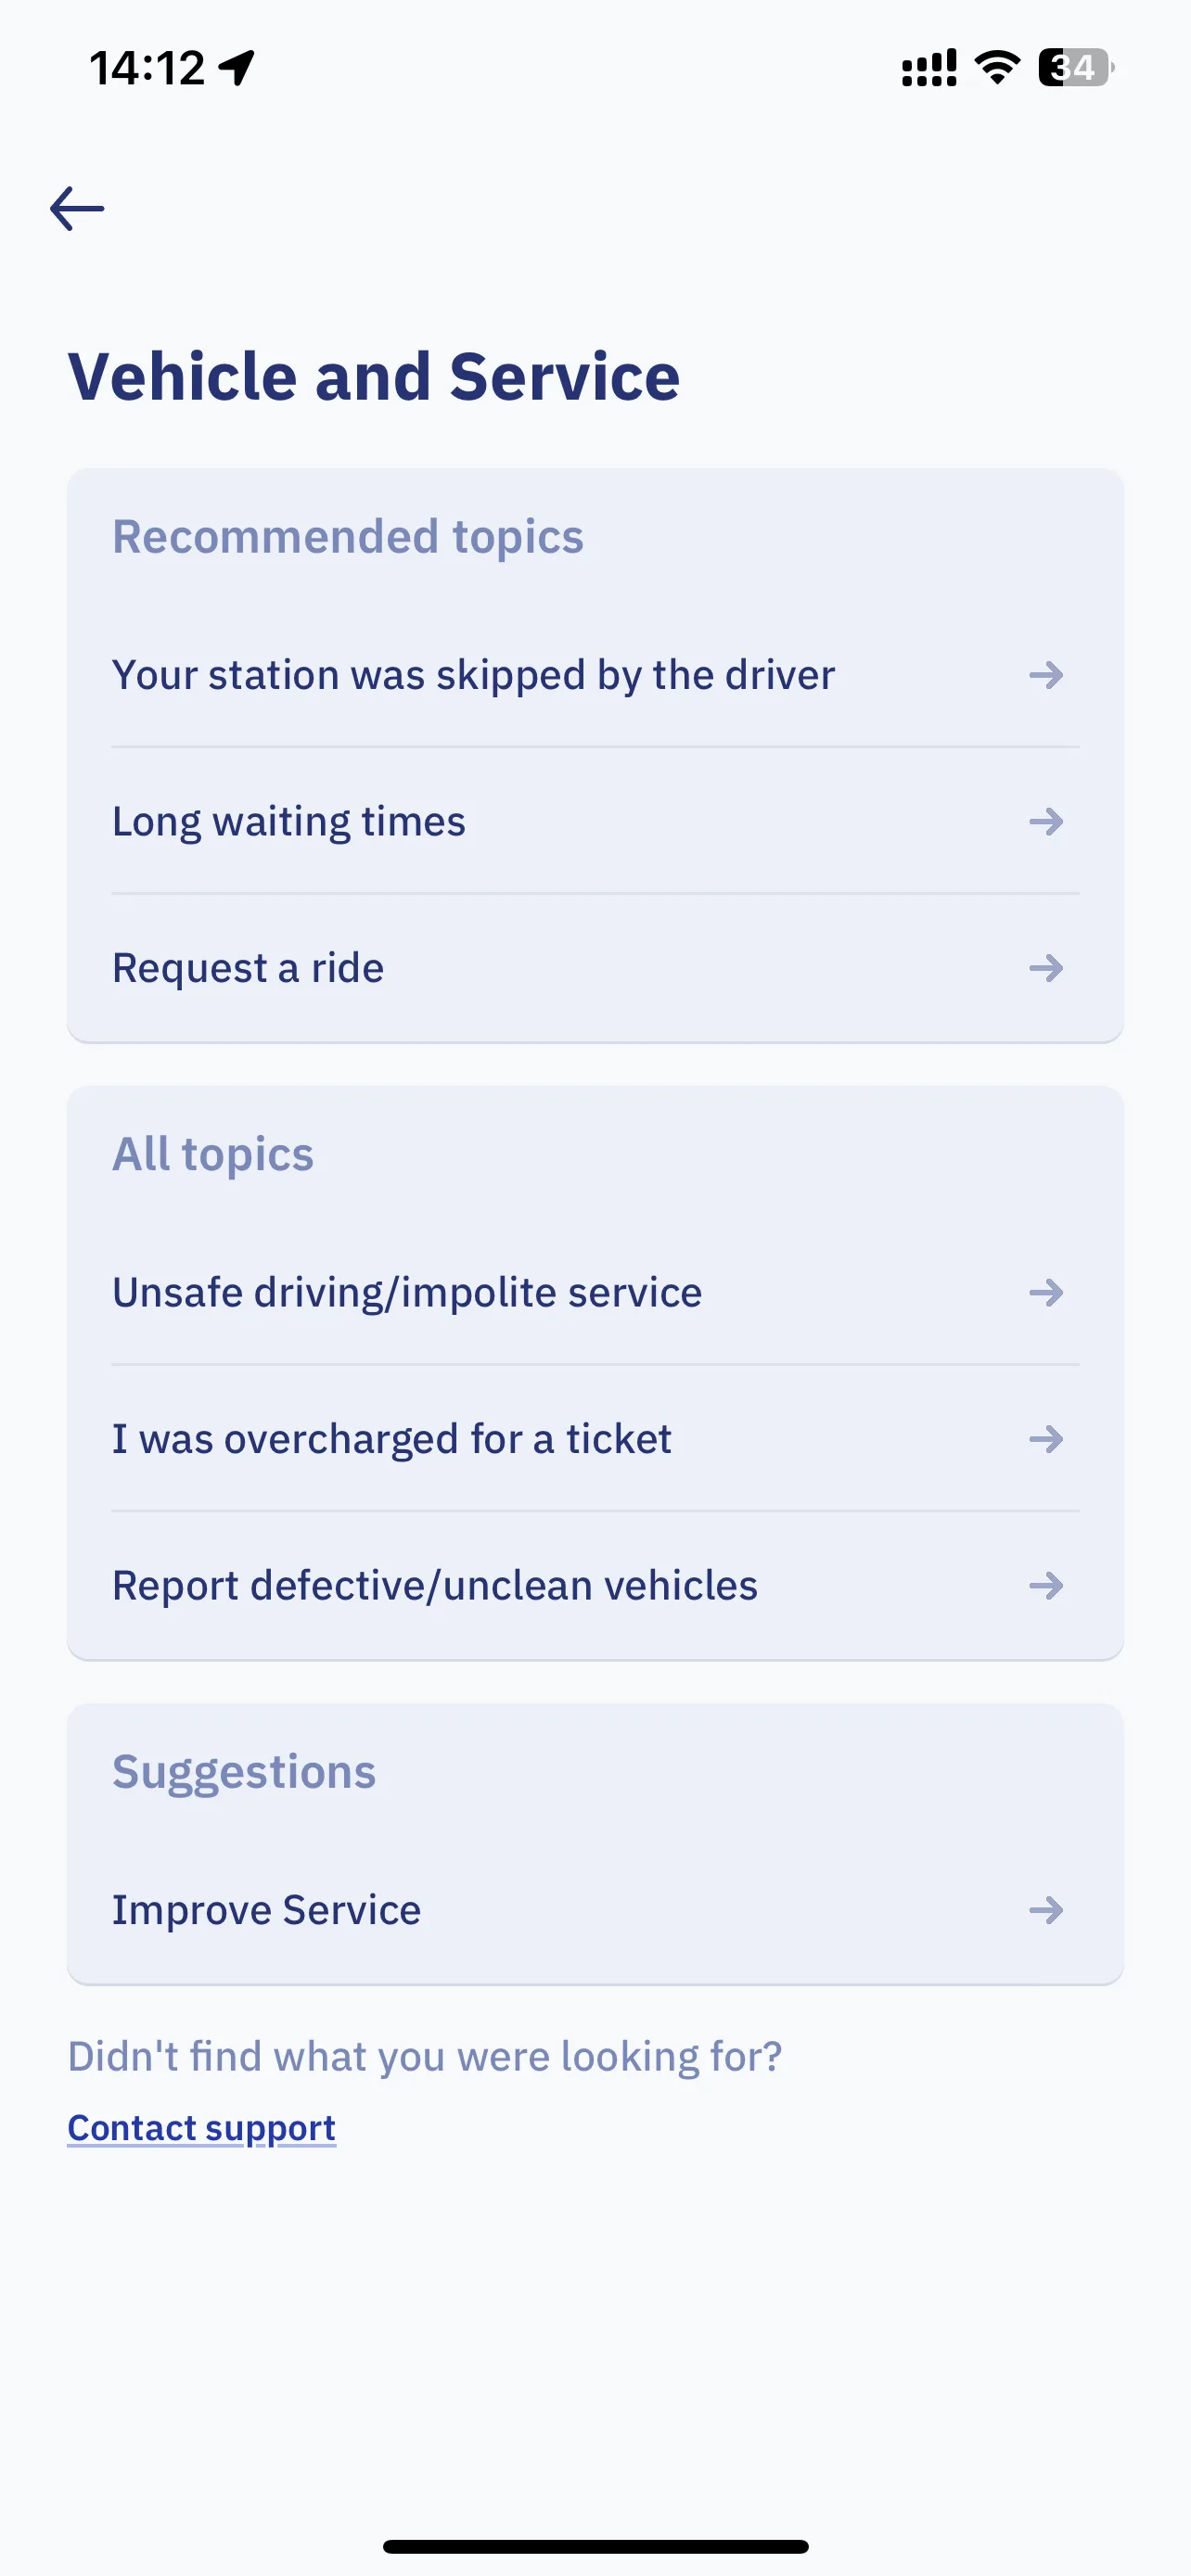Click arrow next to station skipped topic
This screenshot has width=1191, height=2576.
point(1046,675)
